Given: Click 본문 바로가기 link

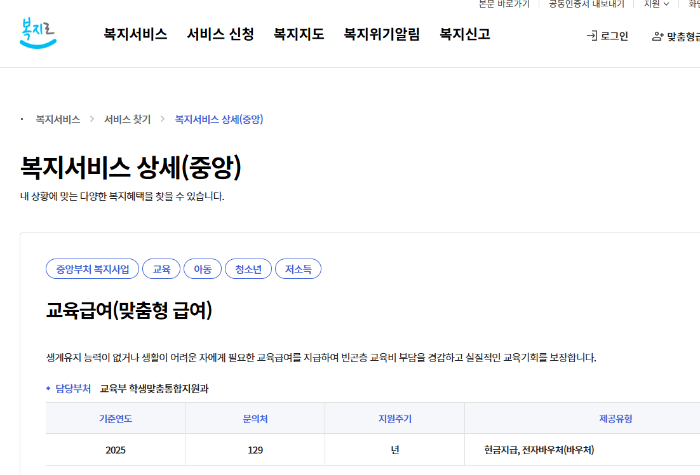Looking at the screenshot, I should click(504, 4).
